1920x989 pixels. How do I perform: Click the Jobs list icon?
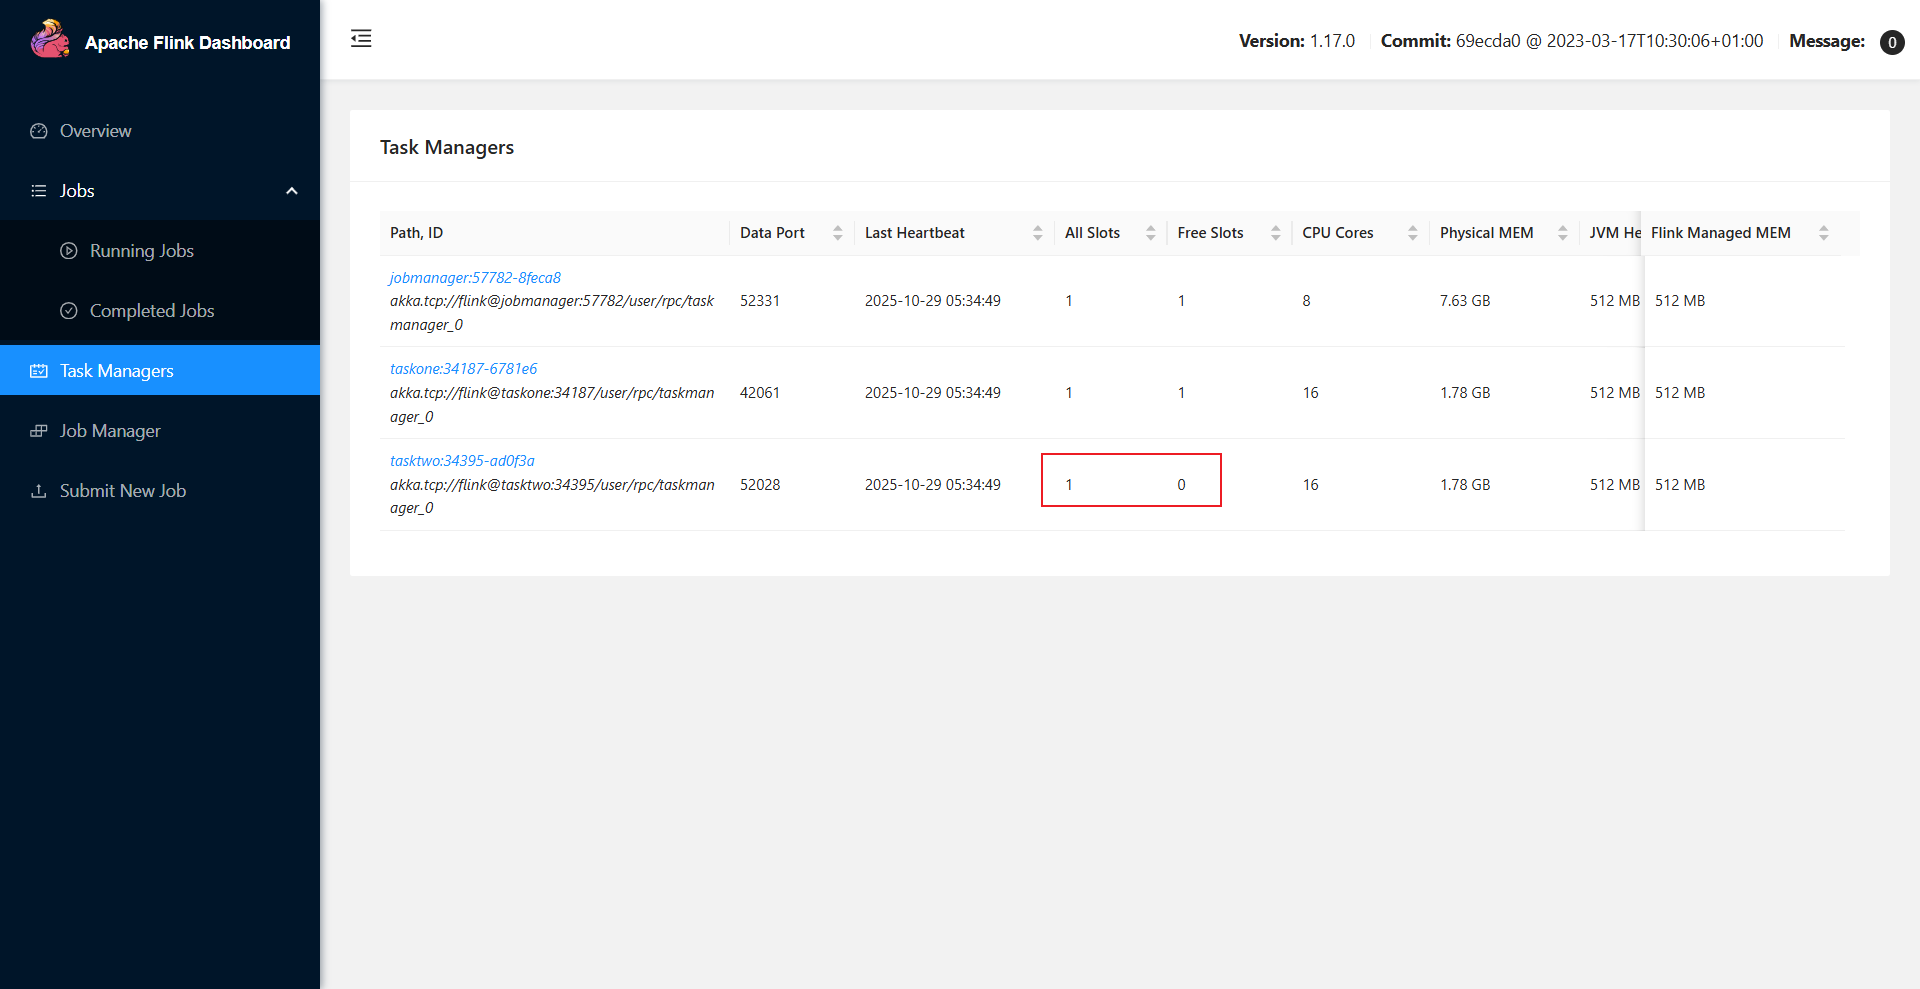point(39,191)
